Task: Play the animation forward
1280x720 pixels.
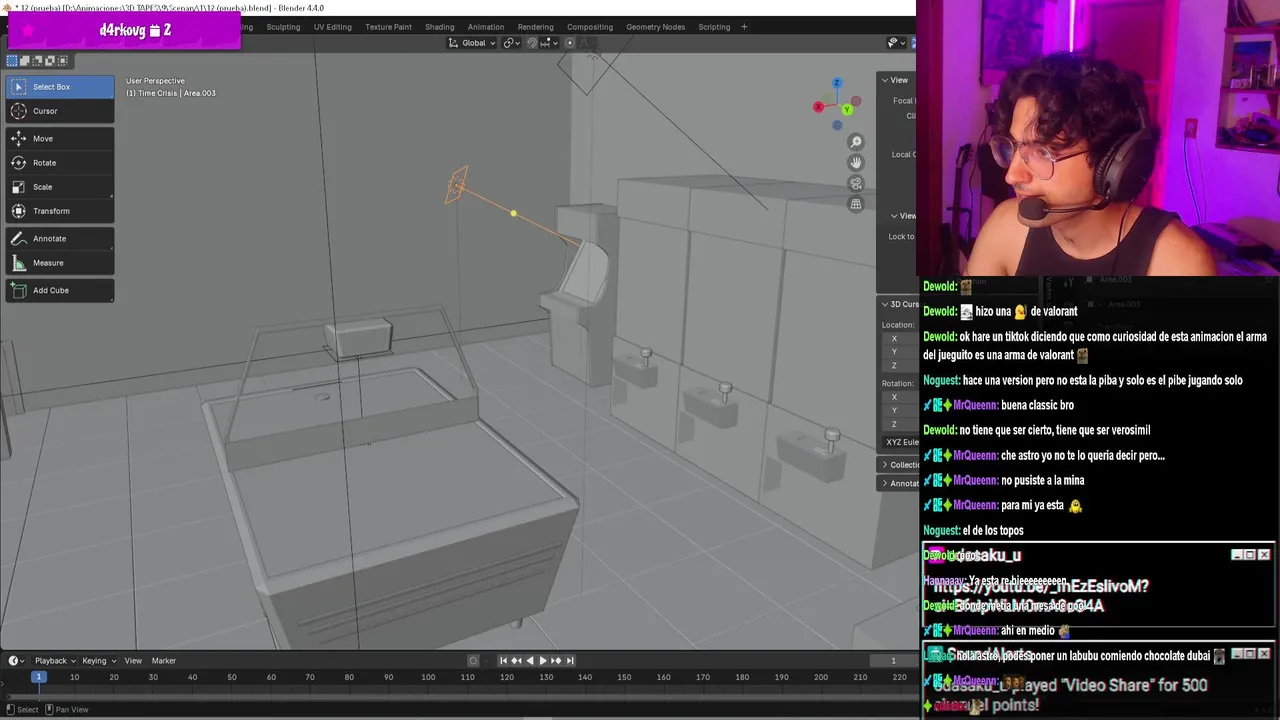Action: (x=543, y=660)
